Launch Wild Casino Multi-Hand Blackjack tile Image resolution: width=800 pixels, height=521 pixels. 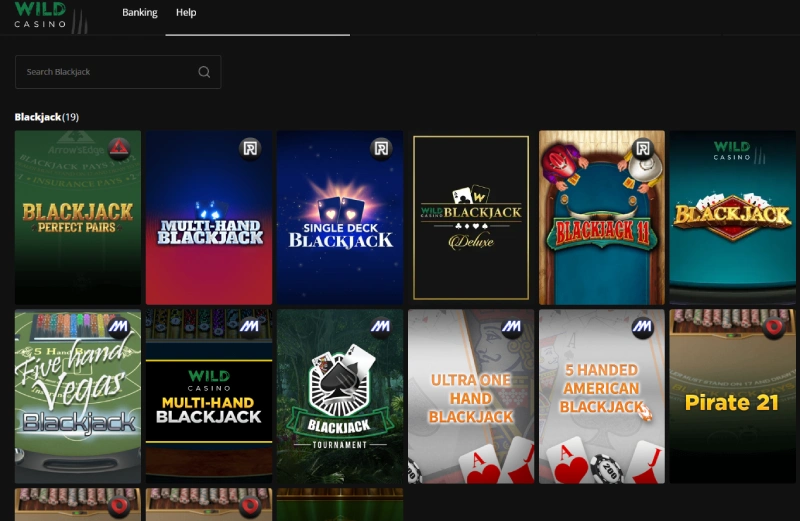click(209, 396)
